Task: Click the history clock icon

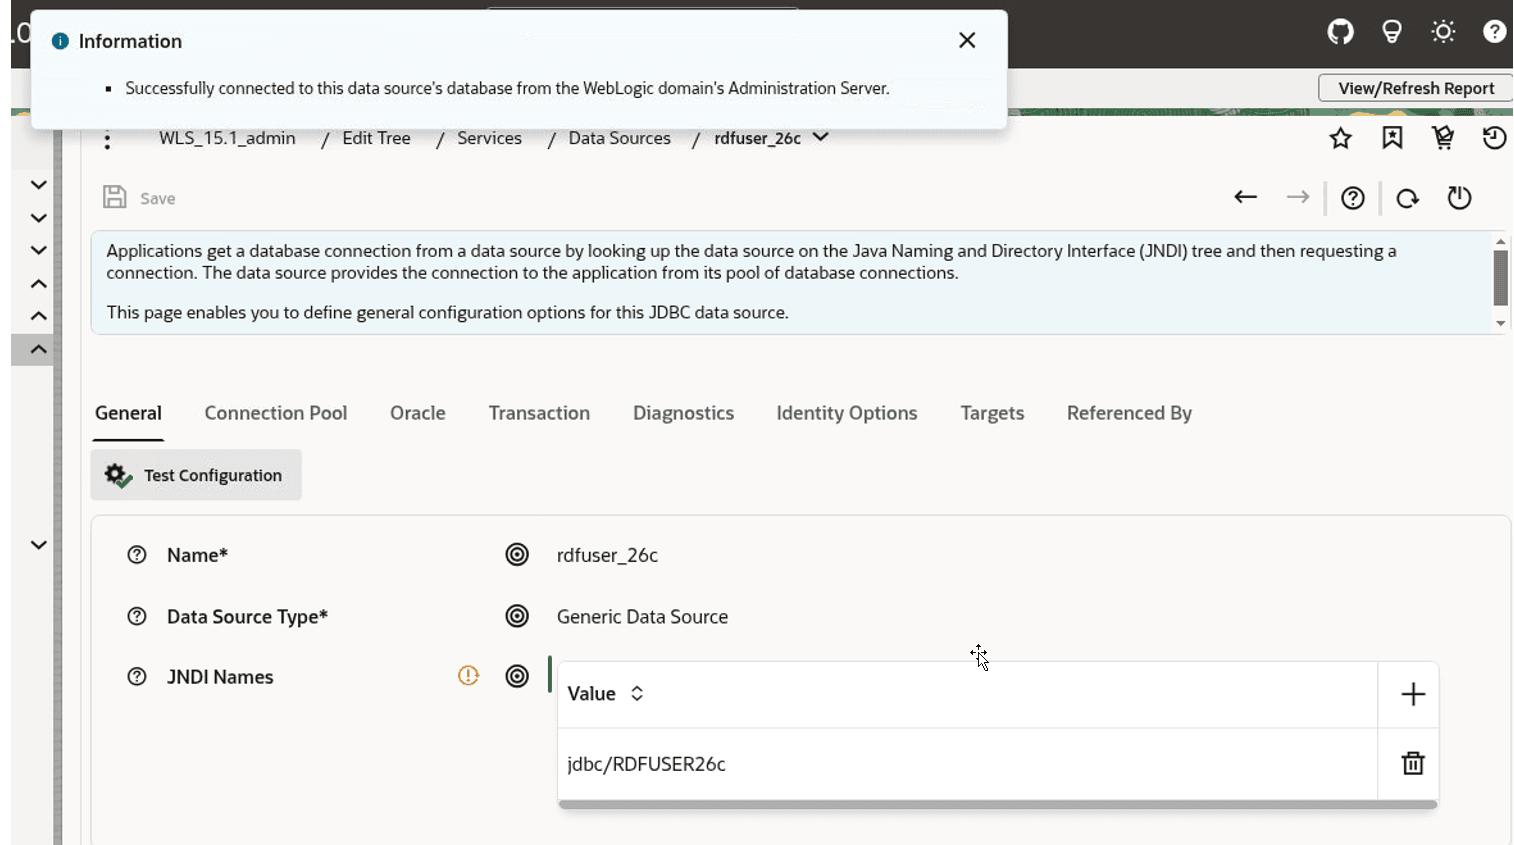Action: [x=1494, y=138]
